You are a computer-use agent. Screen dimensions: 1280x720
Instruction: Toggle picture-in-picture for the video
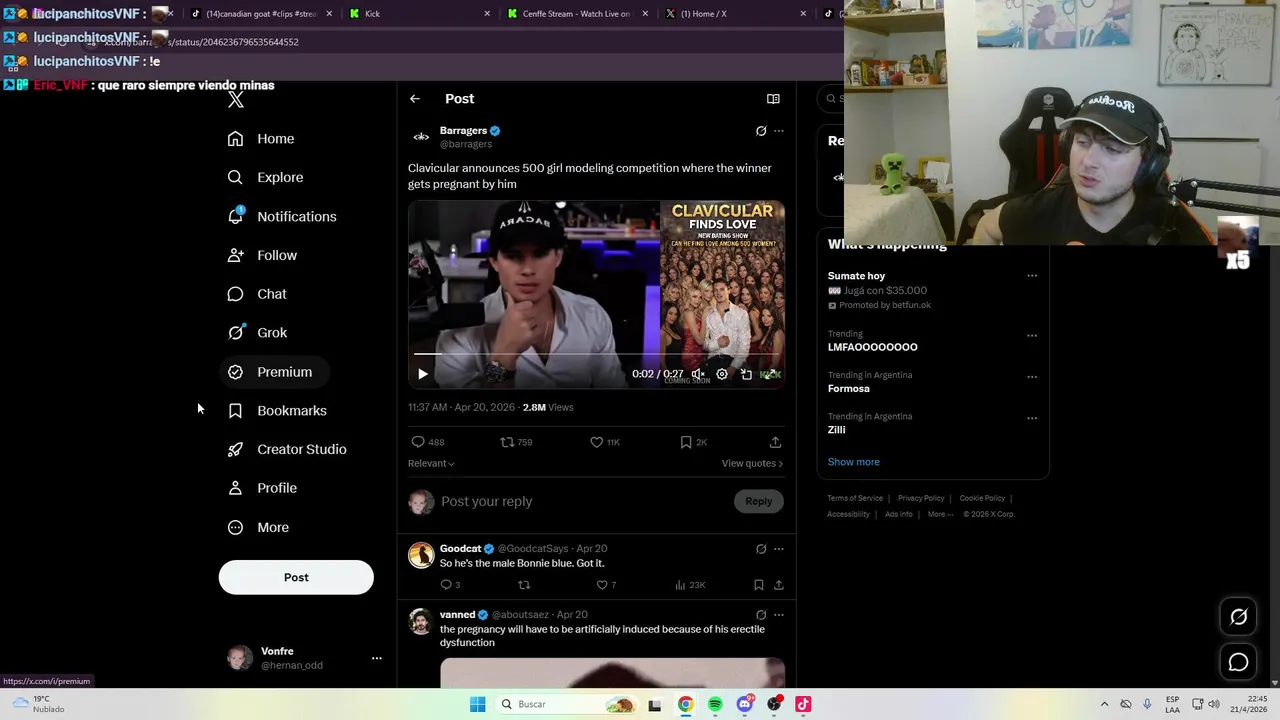coord(746,374)
